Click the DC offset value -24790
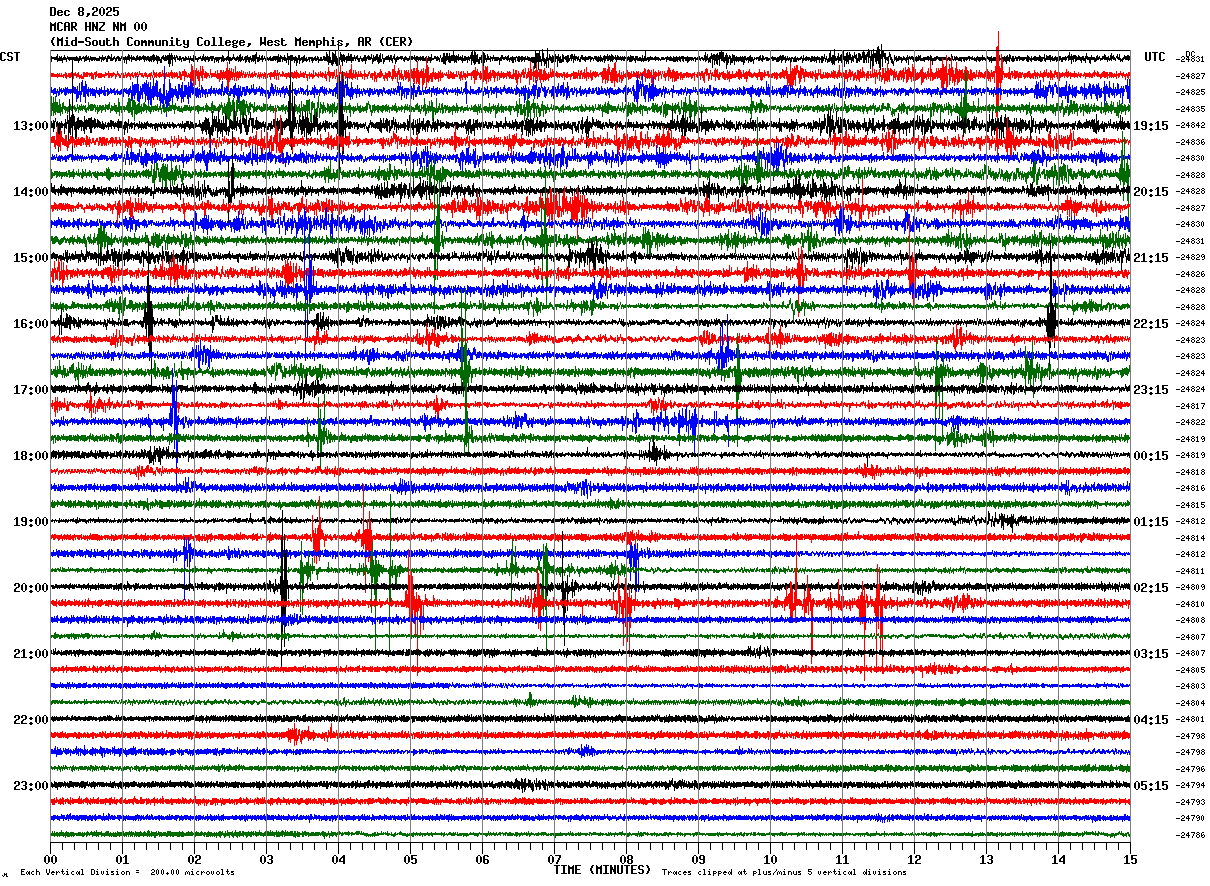The width and height of the screenshot is (1210, 886). point(1190,818)
